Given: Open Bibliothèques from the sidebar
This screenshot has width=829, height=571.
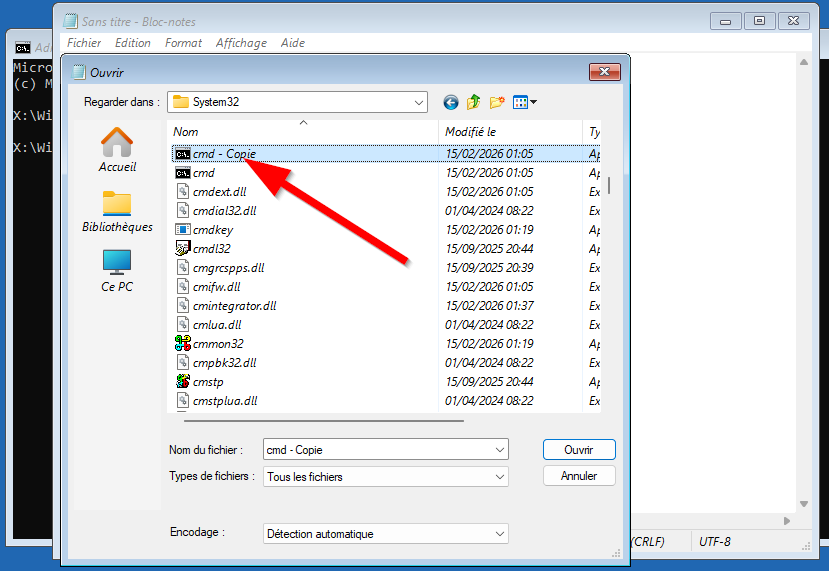Looking at the screenshot, I should (117, 211).
